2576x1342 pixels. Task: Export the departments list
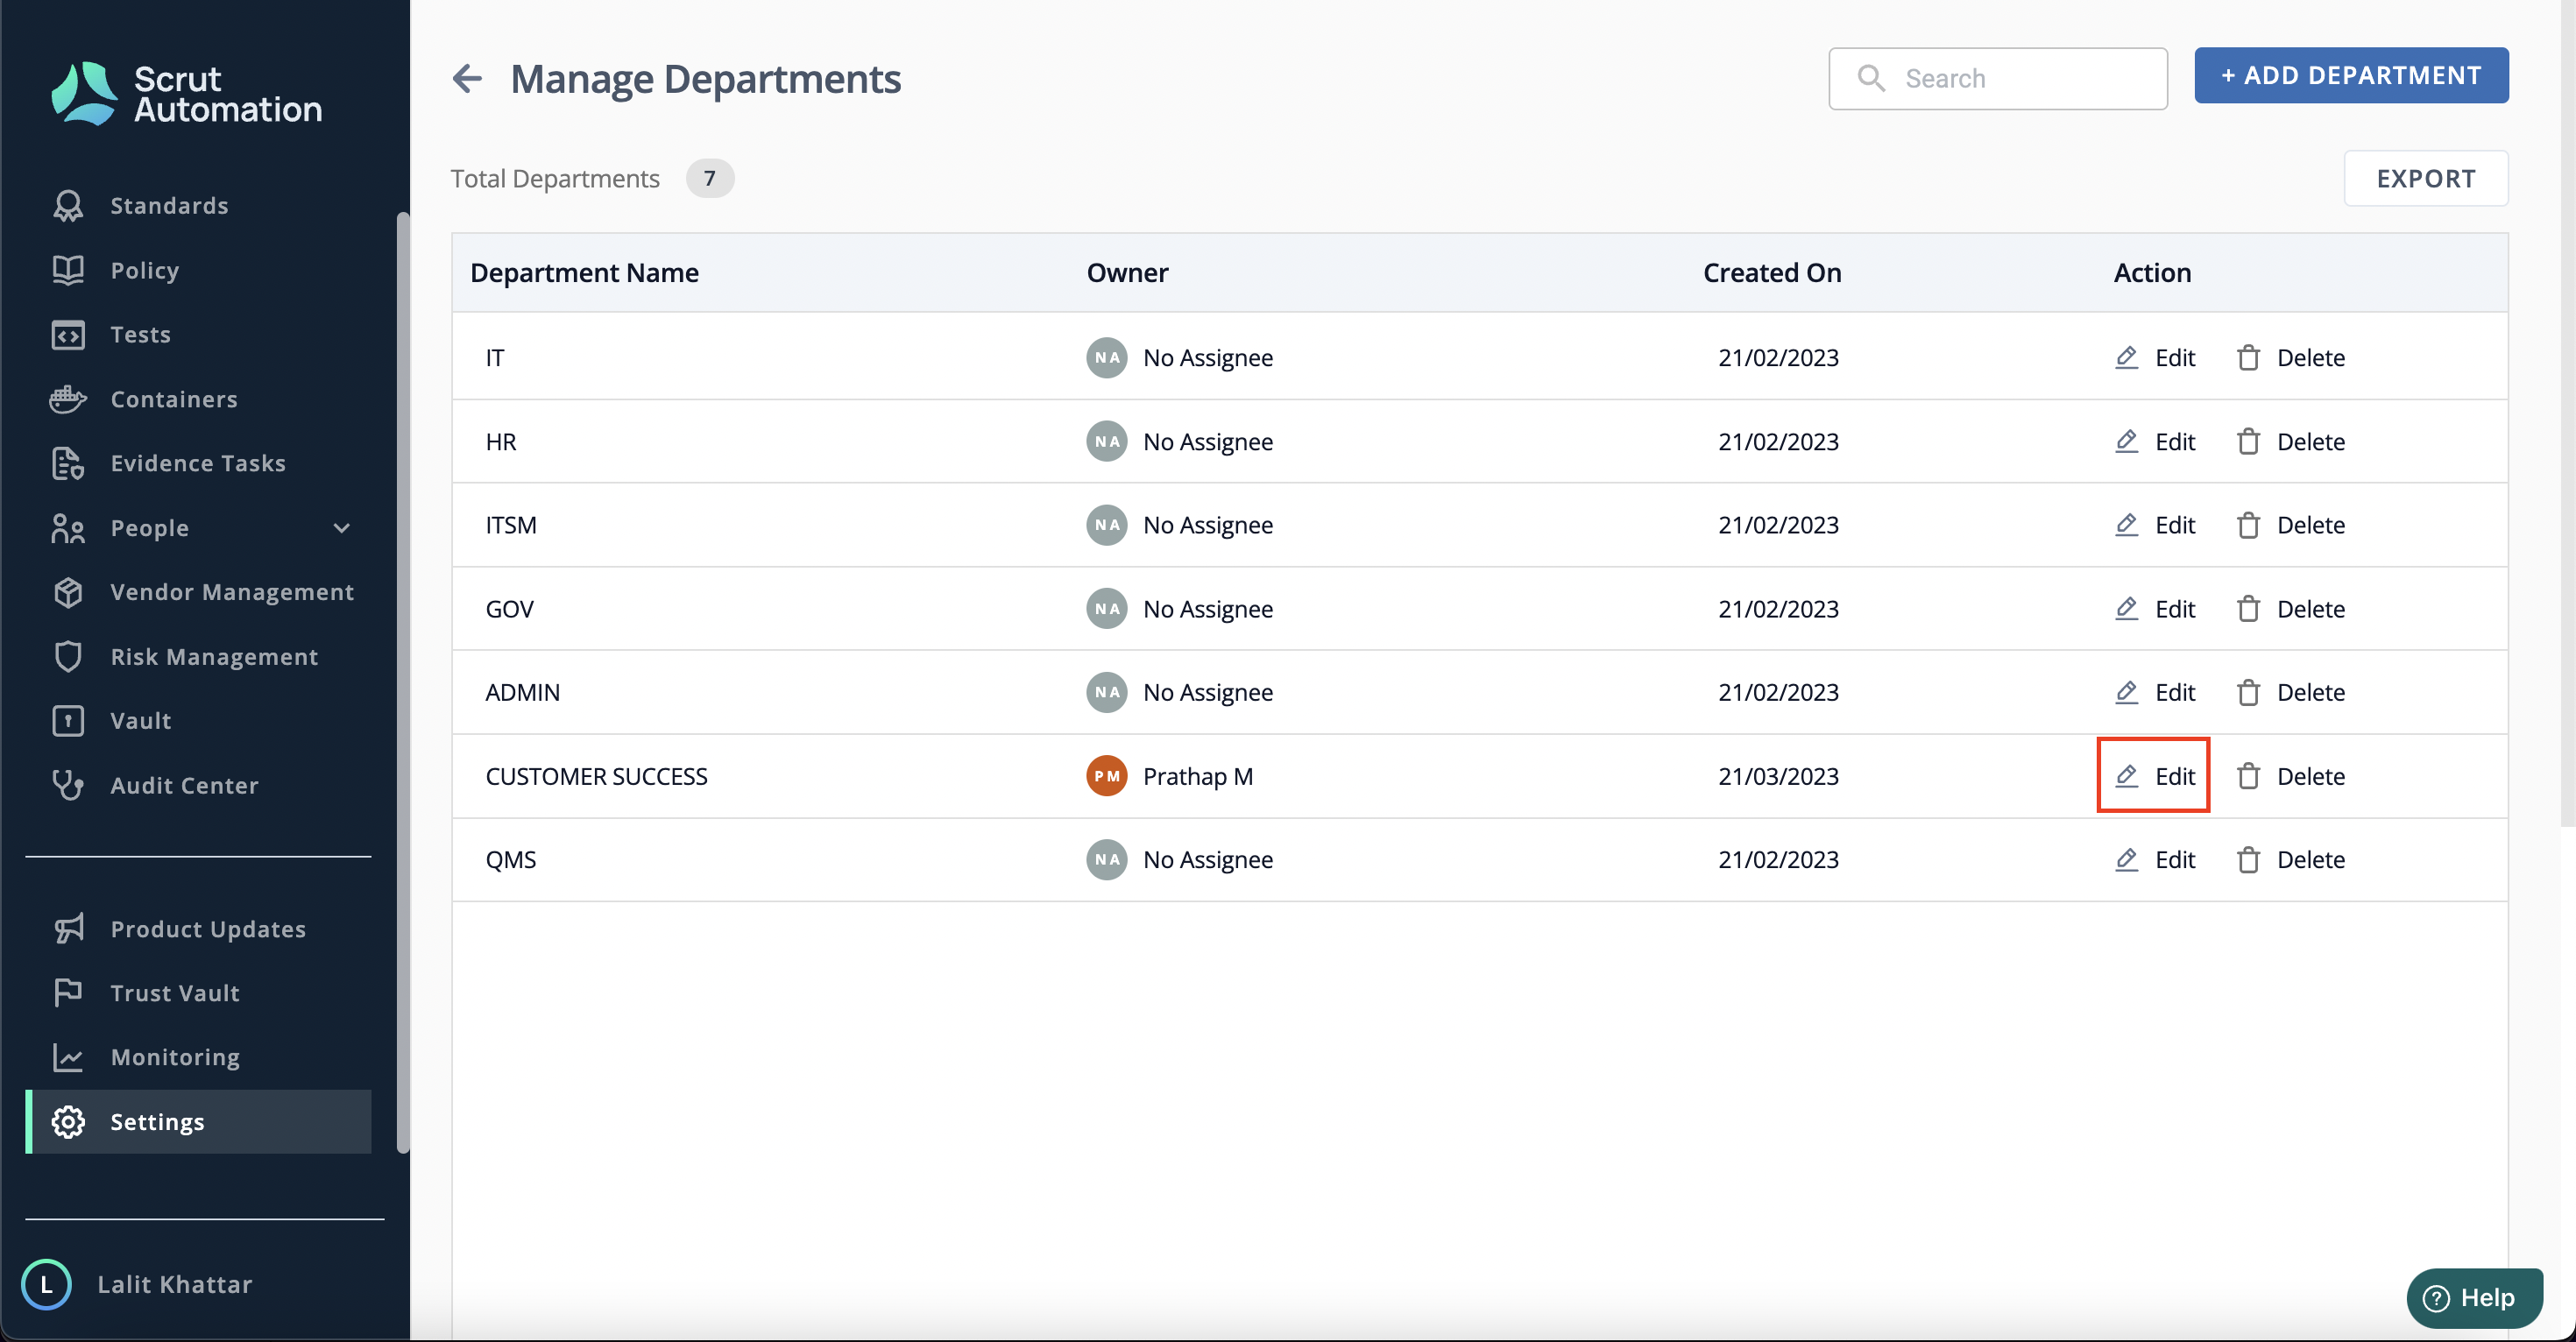click(x=2426, y=178)
